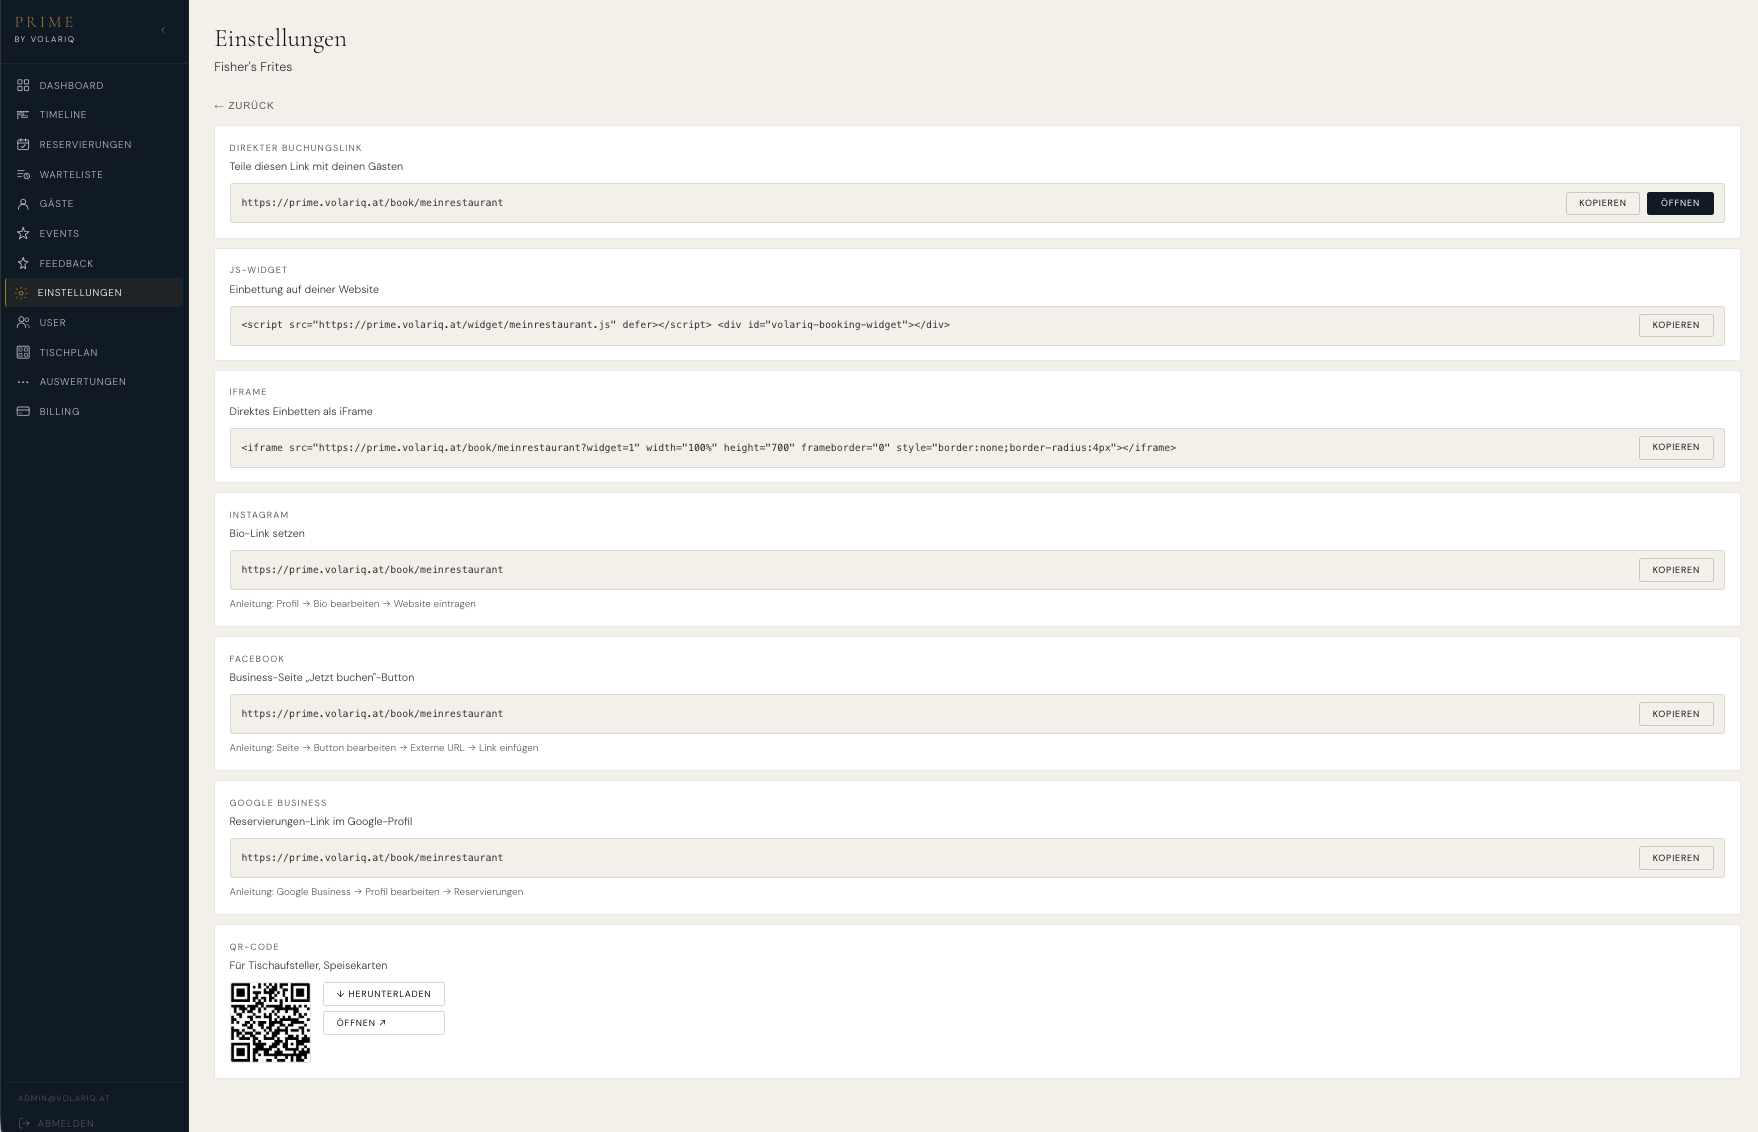Click the JS-Widget script snippet text
The height and width of the screenshot is (1132, 1758).
click(x=596, y=325)
